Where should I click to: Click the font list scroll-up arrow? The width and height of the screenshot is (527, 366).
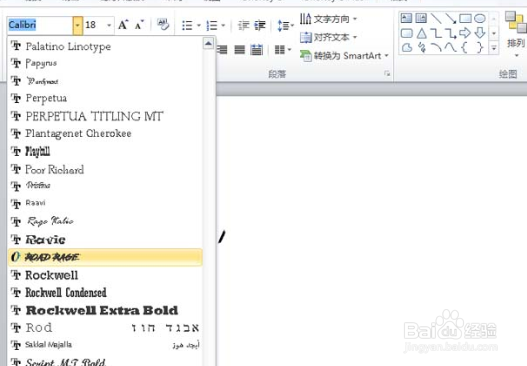(x=208, y=43)
